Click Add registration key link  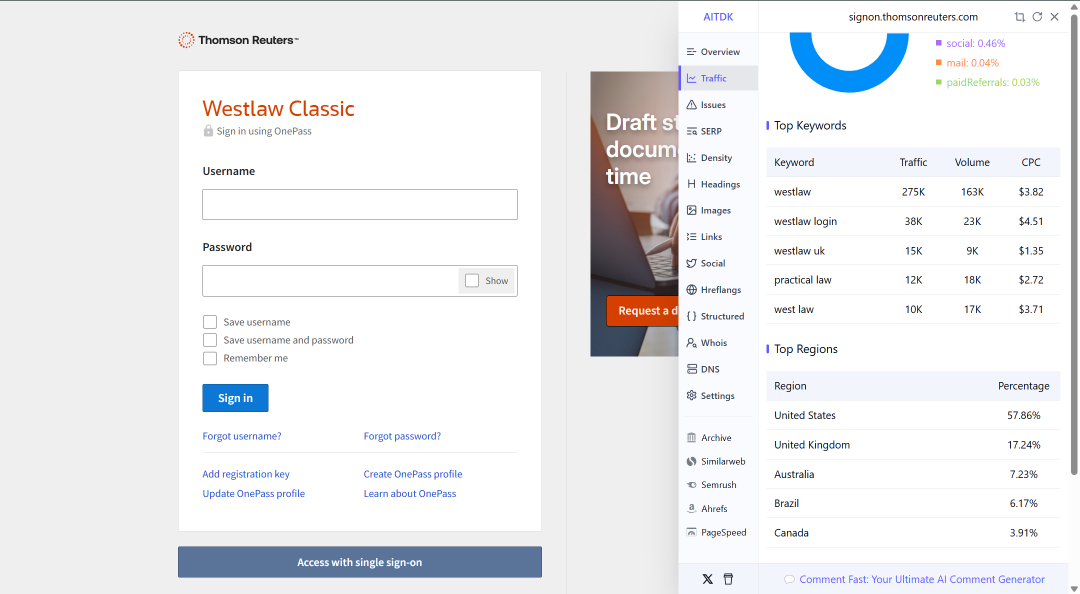(x=246, y=474)
